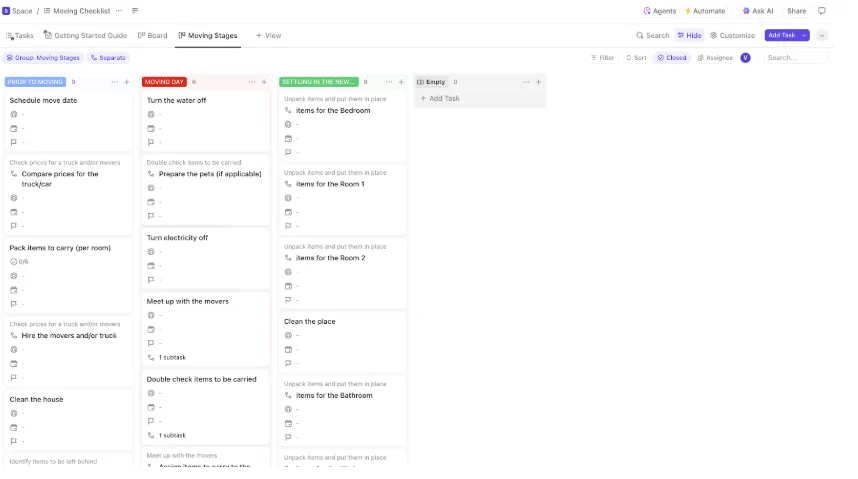Click the PRIOR TO MOVING status label

36,82
